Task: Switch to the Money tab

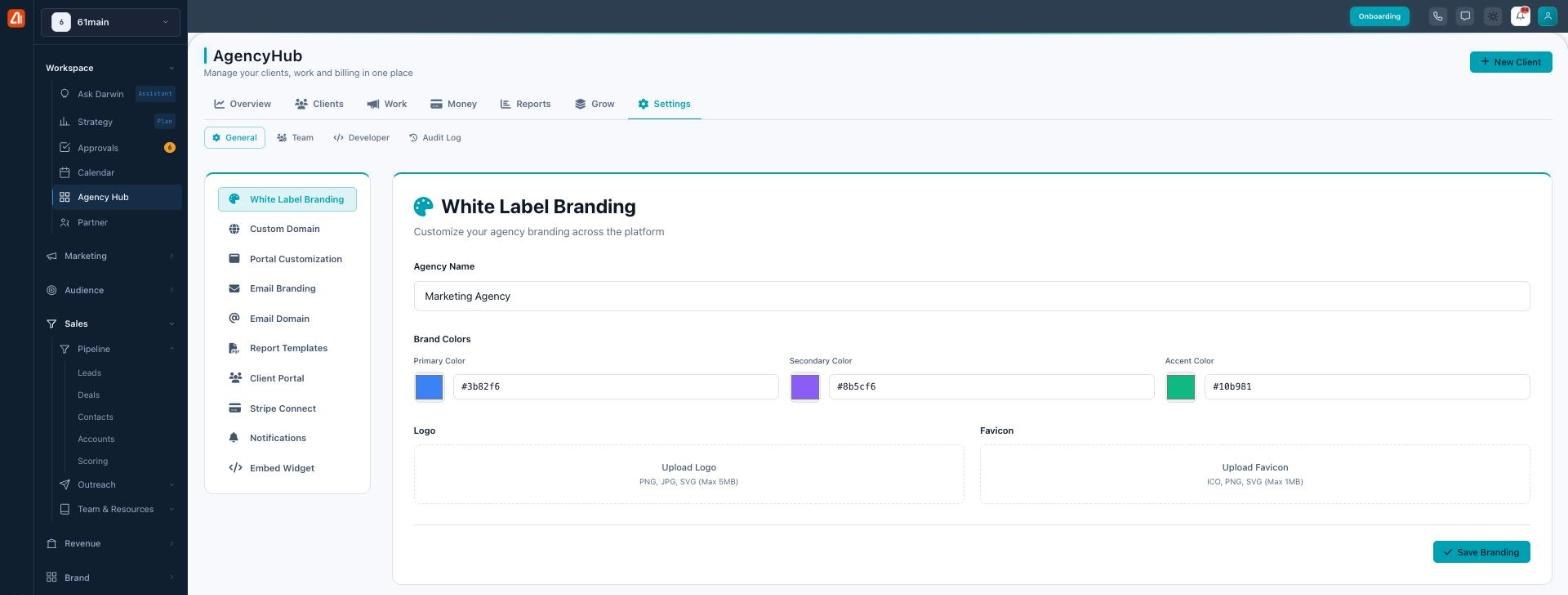Action: 453,104
